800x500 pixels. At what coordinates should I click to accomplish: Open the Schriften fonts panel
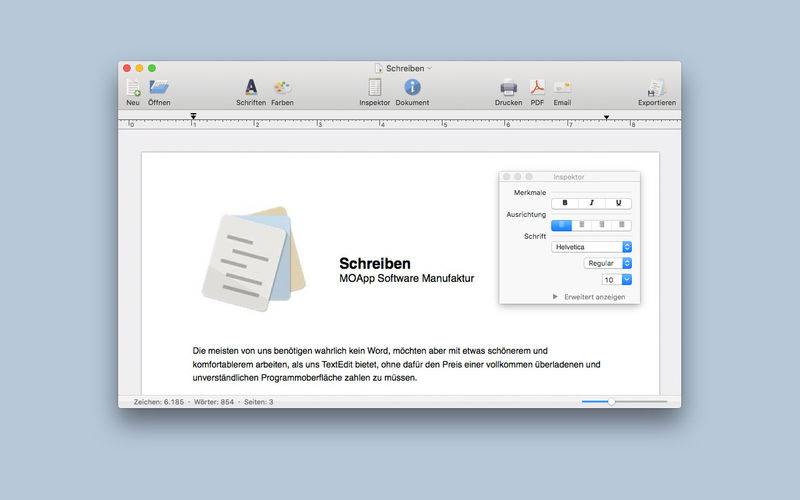click(251, 88)
